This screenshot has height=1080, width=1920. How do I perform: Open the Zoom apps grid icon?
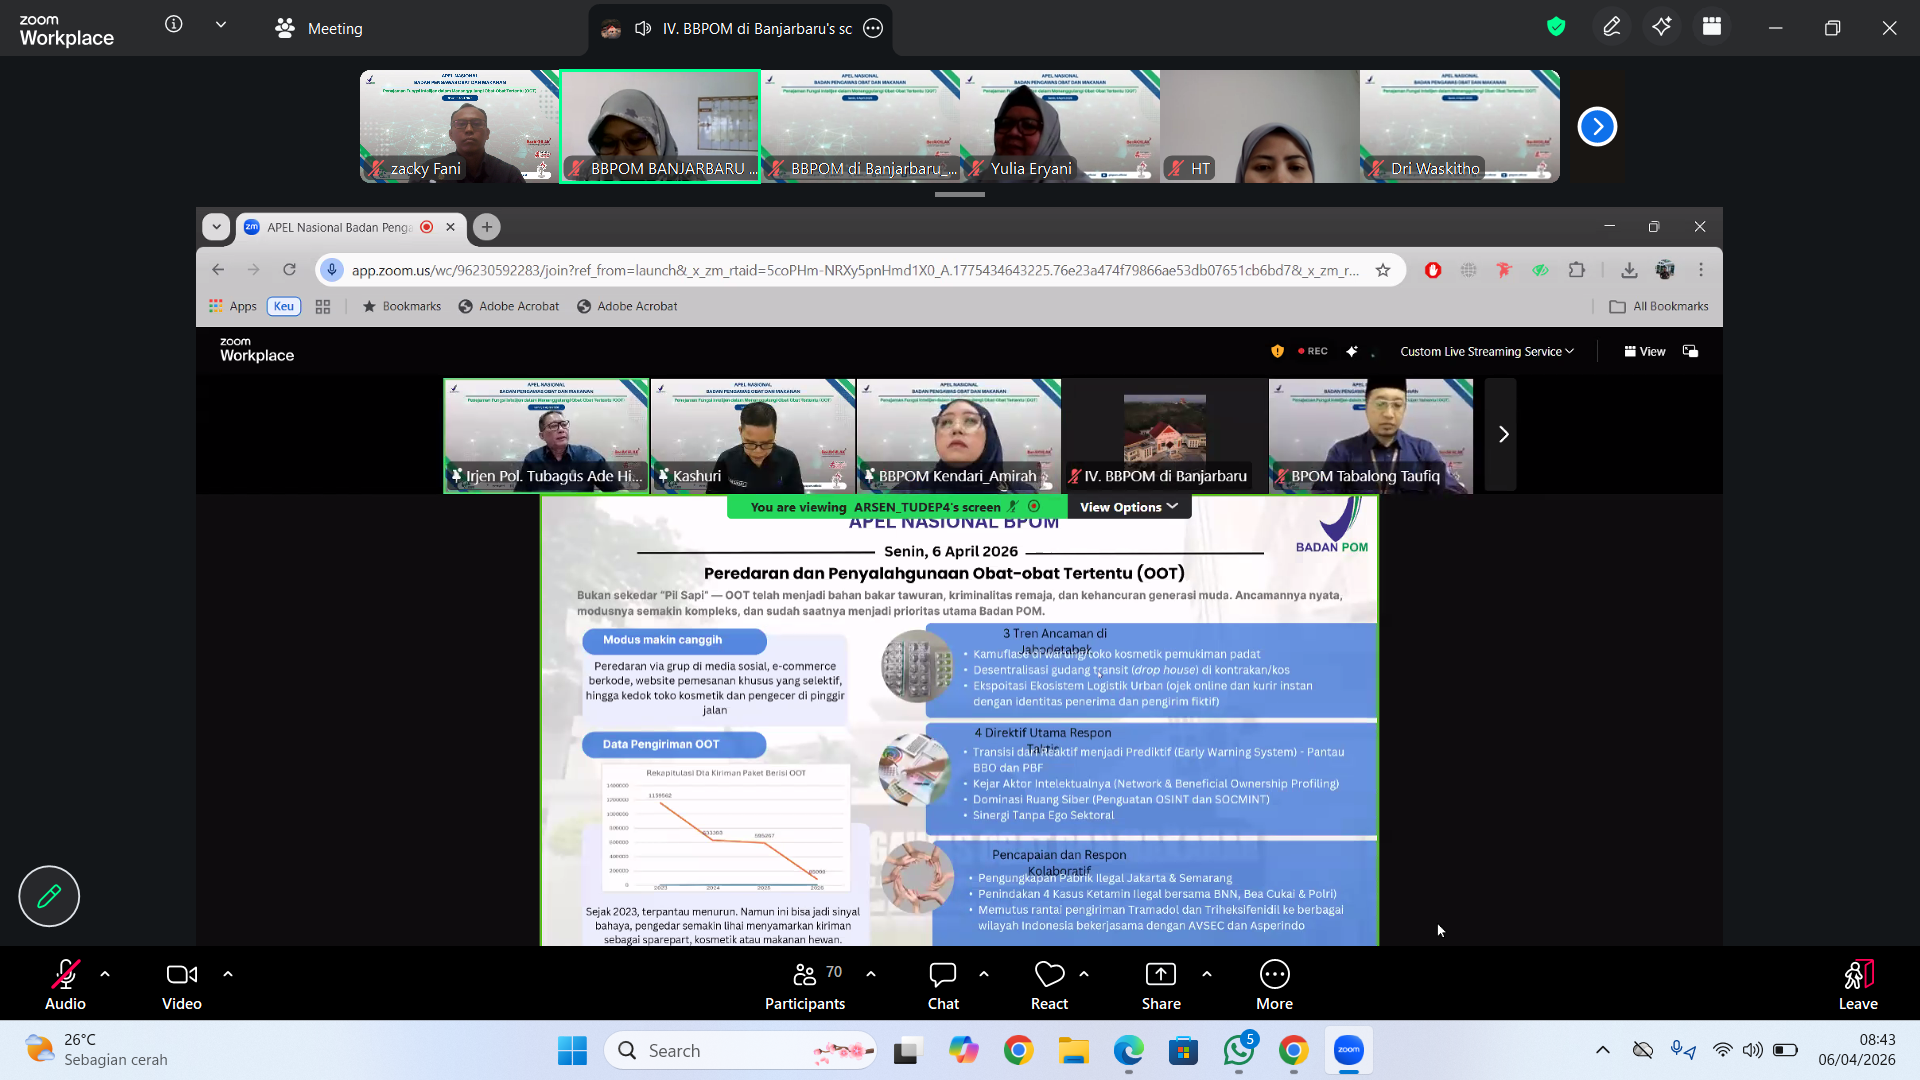pos(1712,27)
